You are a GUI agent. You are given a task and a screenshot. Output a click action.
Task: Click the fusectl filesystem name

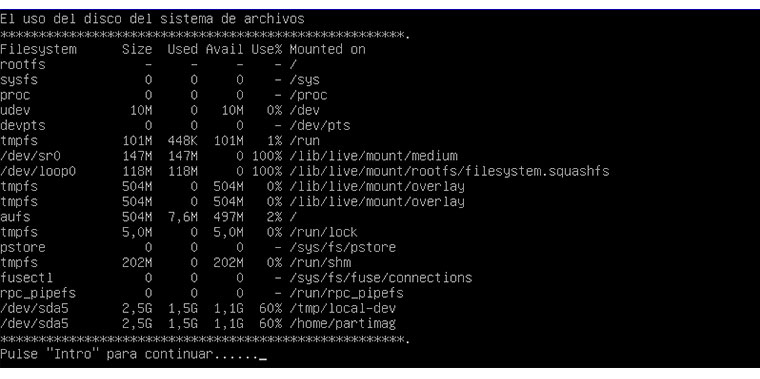tap(27, 278)
